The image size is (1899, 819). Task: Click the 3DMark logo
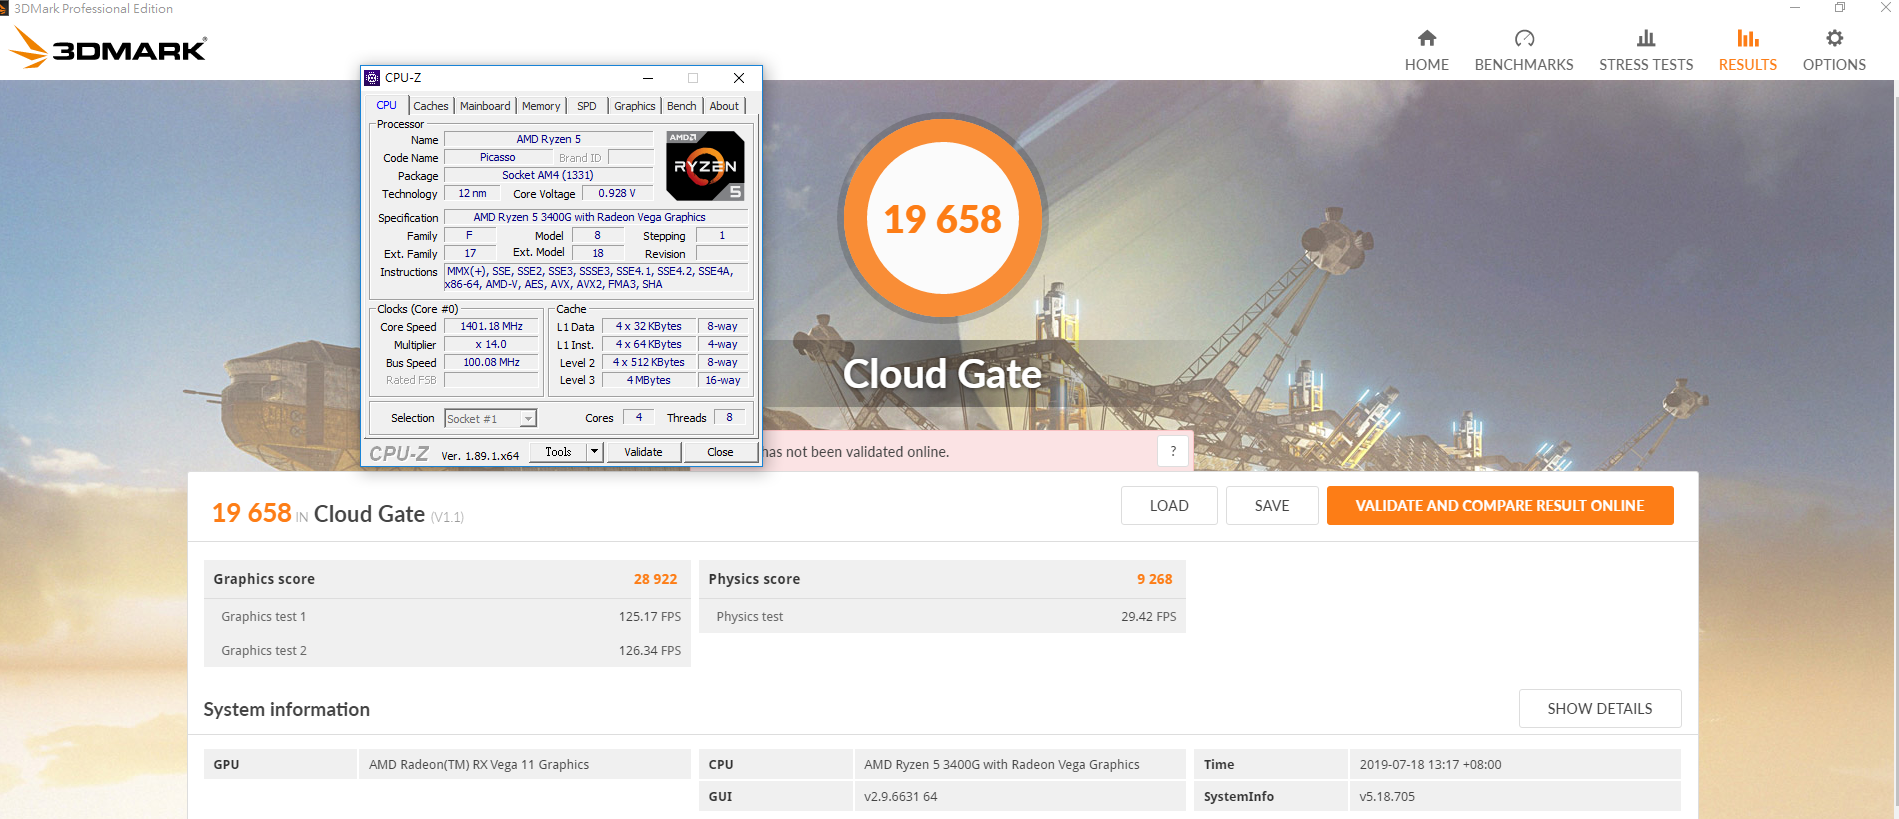pos(108,48)
